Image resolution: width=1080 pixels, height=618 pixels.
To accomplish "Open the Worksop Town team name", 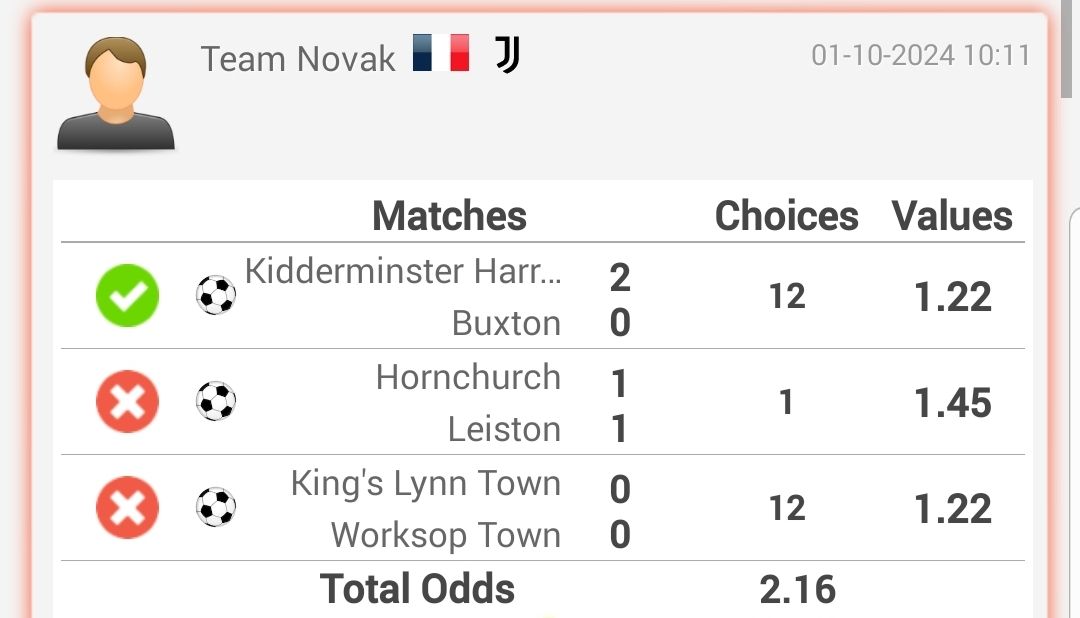I will (446, 535).
